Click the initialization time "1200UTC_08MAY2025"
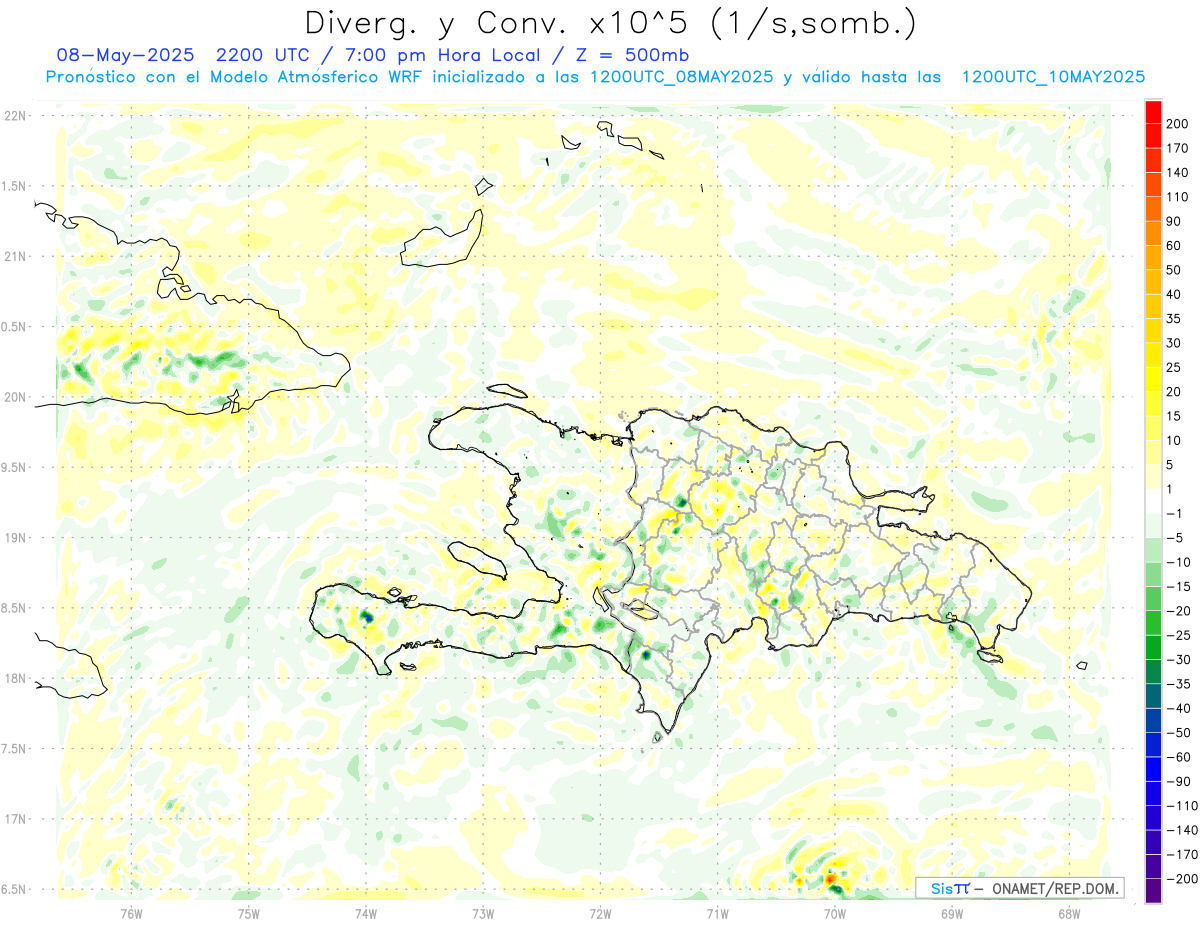The image size is (1200, 927). [682, 77]
